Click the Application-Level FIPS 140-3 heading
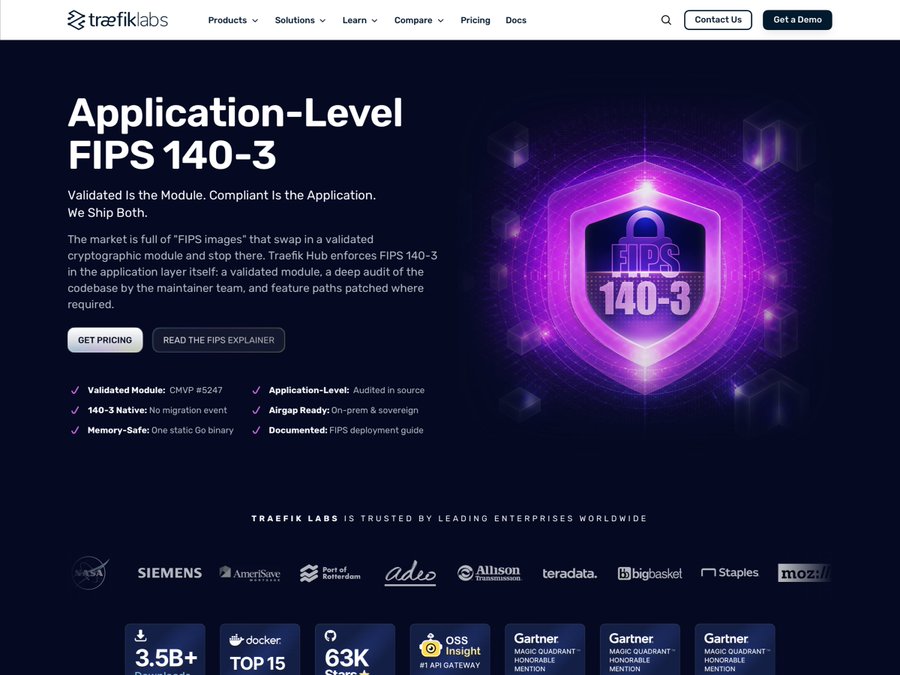 tap(235, 134)
